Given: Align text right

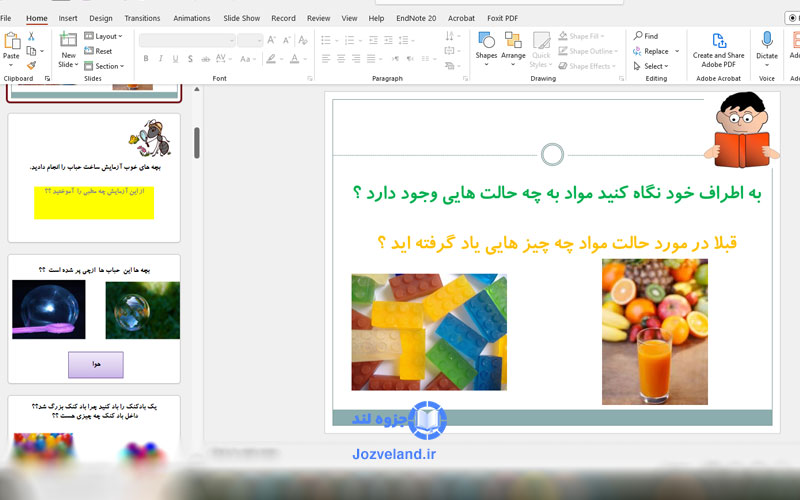Looking at the screenshot, I should pos(356,59).
